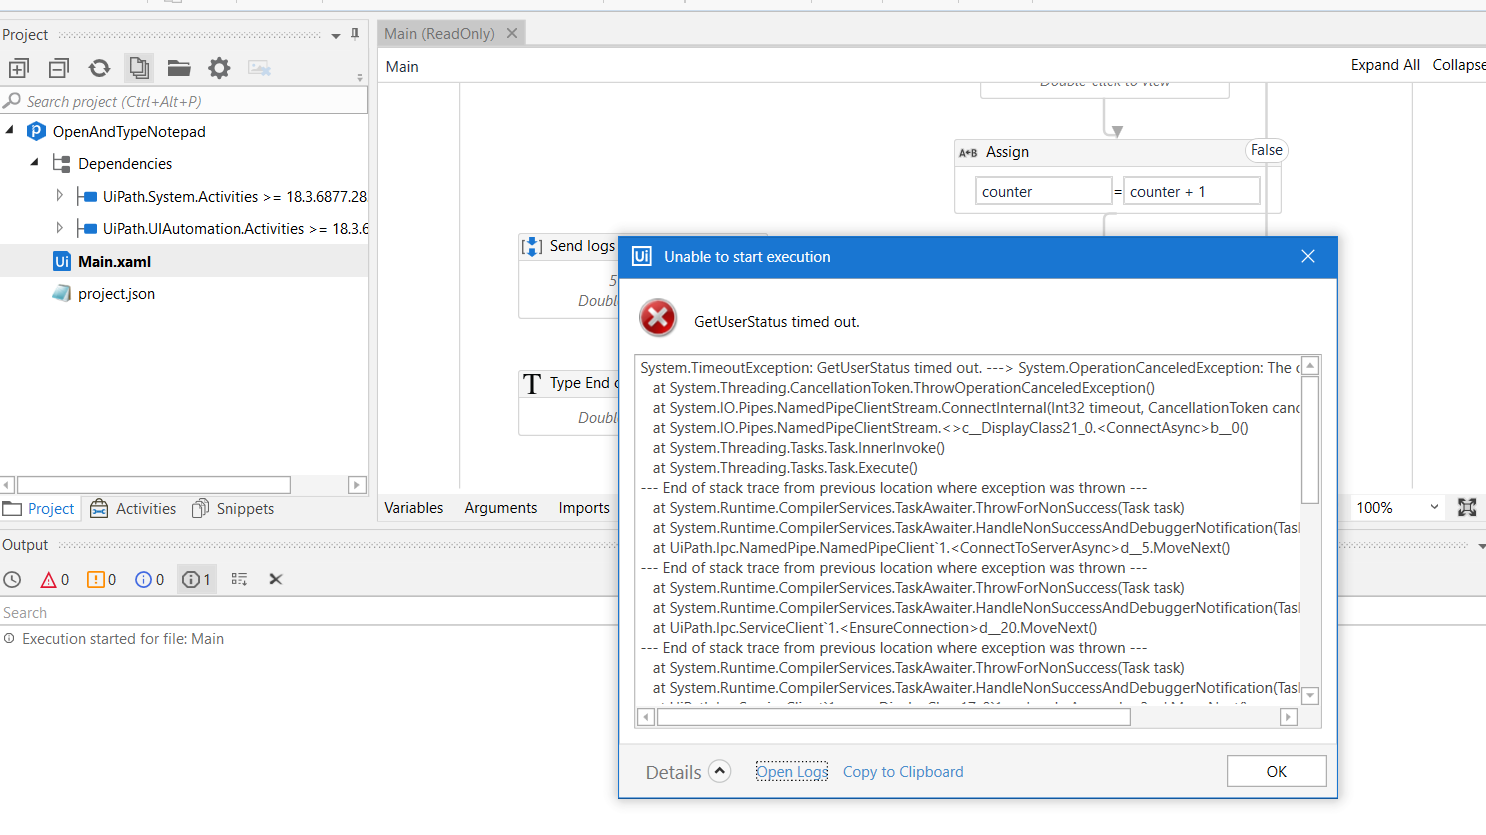The image size is (1486, 835).
Task: Refresh the project tree
Action: click(x=99, y=68)
